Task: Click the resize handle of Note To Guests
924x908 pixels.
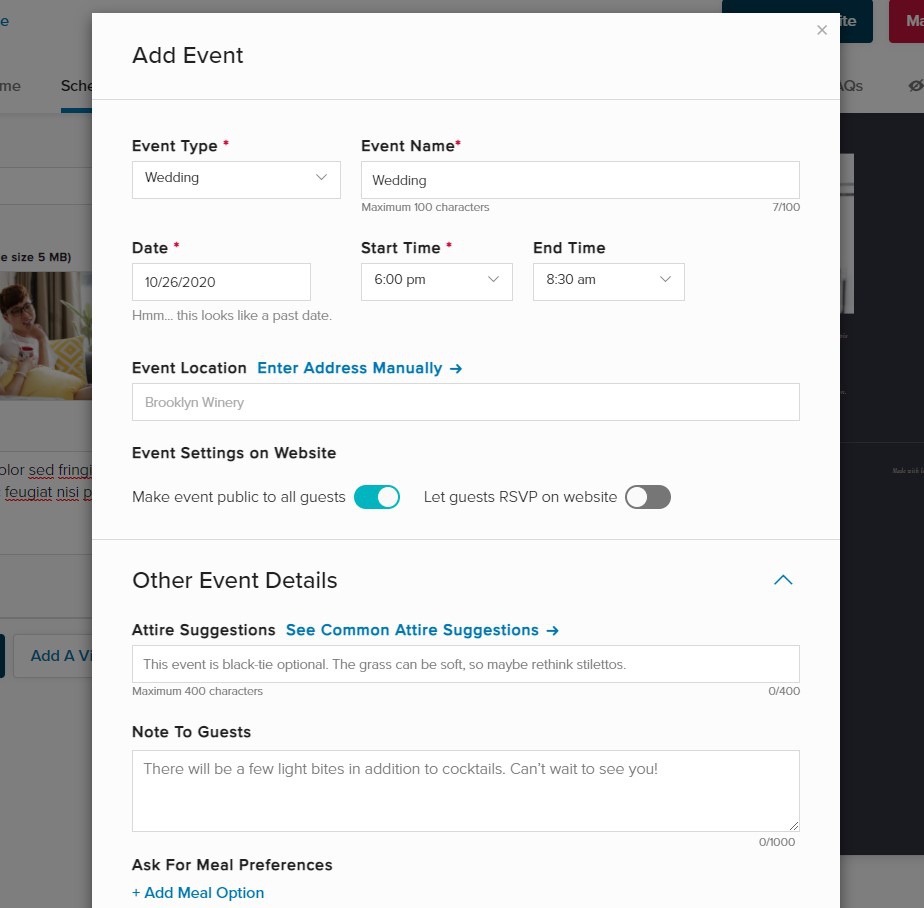Action: tap(794, 826)
